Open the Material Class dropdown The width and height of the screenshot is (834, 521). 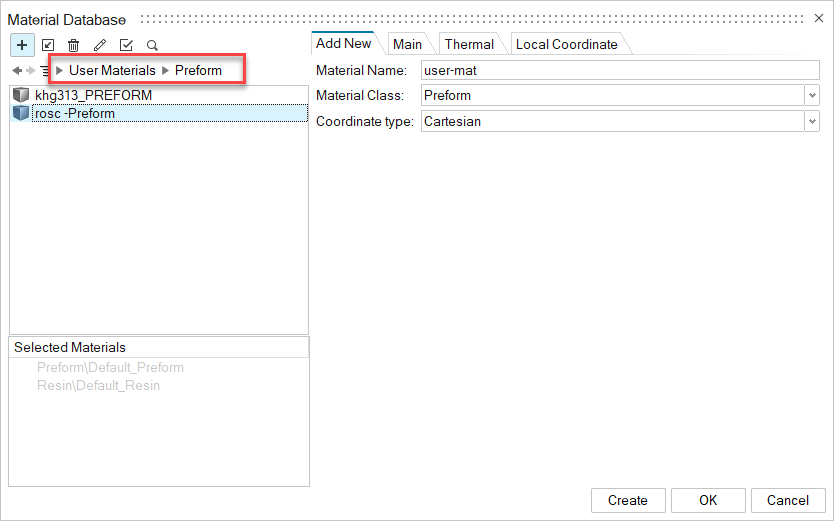pyautogui.click(x=811, y=96)
